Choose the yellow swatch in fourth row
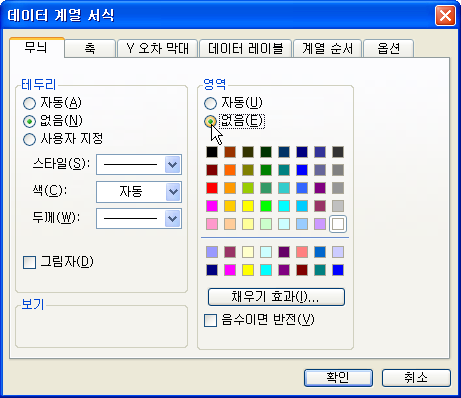Image resolution: width=461 pixels, height=398 pixels. pos(248,206)
